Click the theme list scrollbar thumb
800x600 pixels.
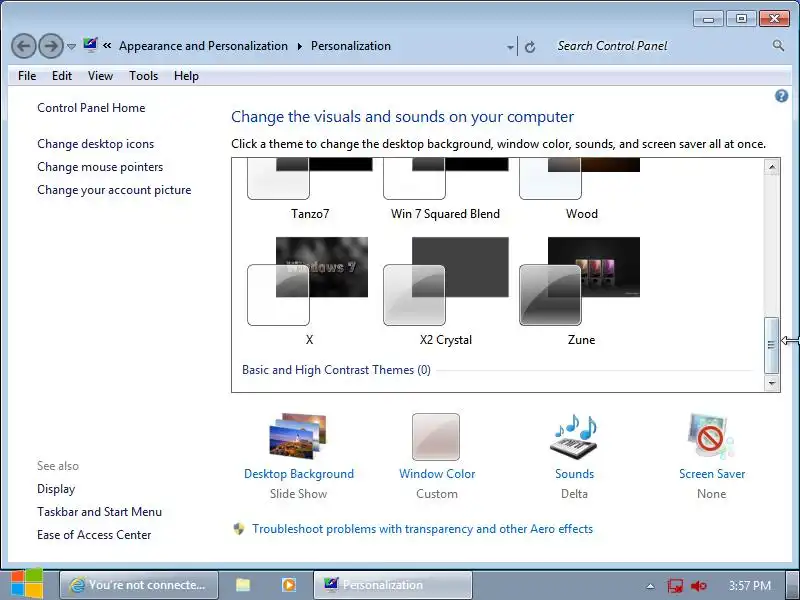(771, 345)
